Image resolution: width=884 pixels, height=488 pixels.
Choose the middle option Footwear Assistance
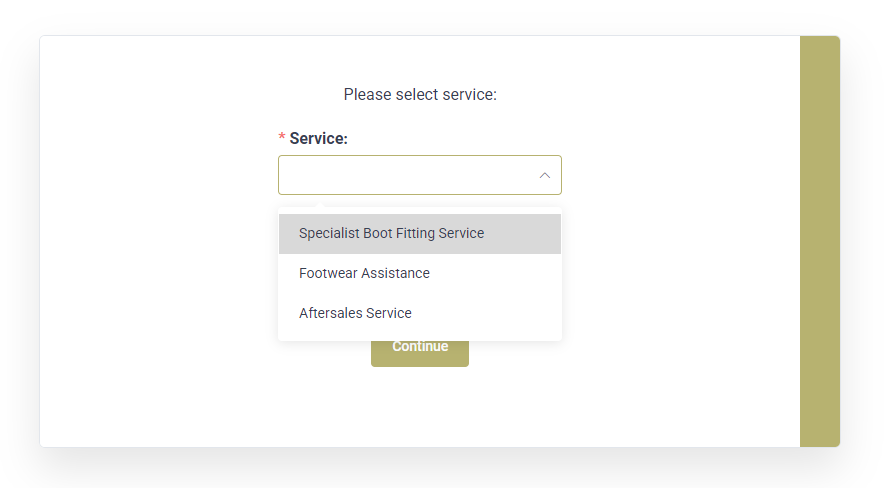click(420, 273)
